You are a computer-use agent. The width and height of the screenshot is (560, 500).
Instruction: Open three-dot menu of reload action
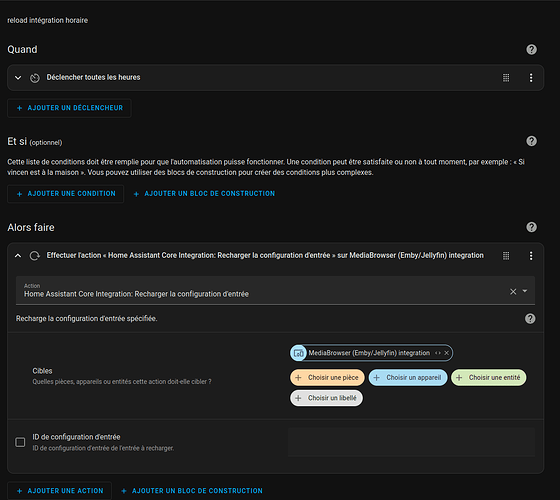pos(531,256)
